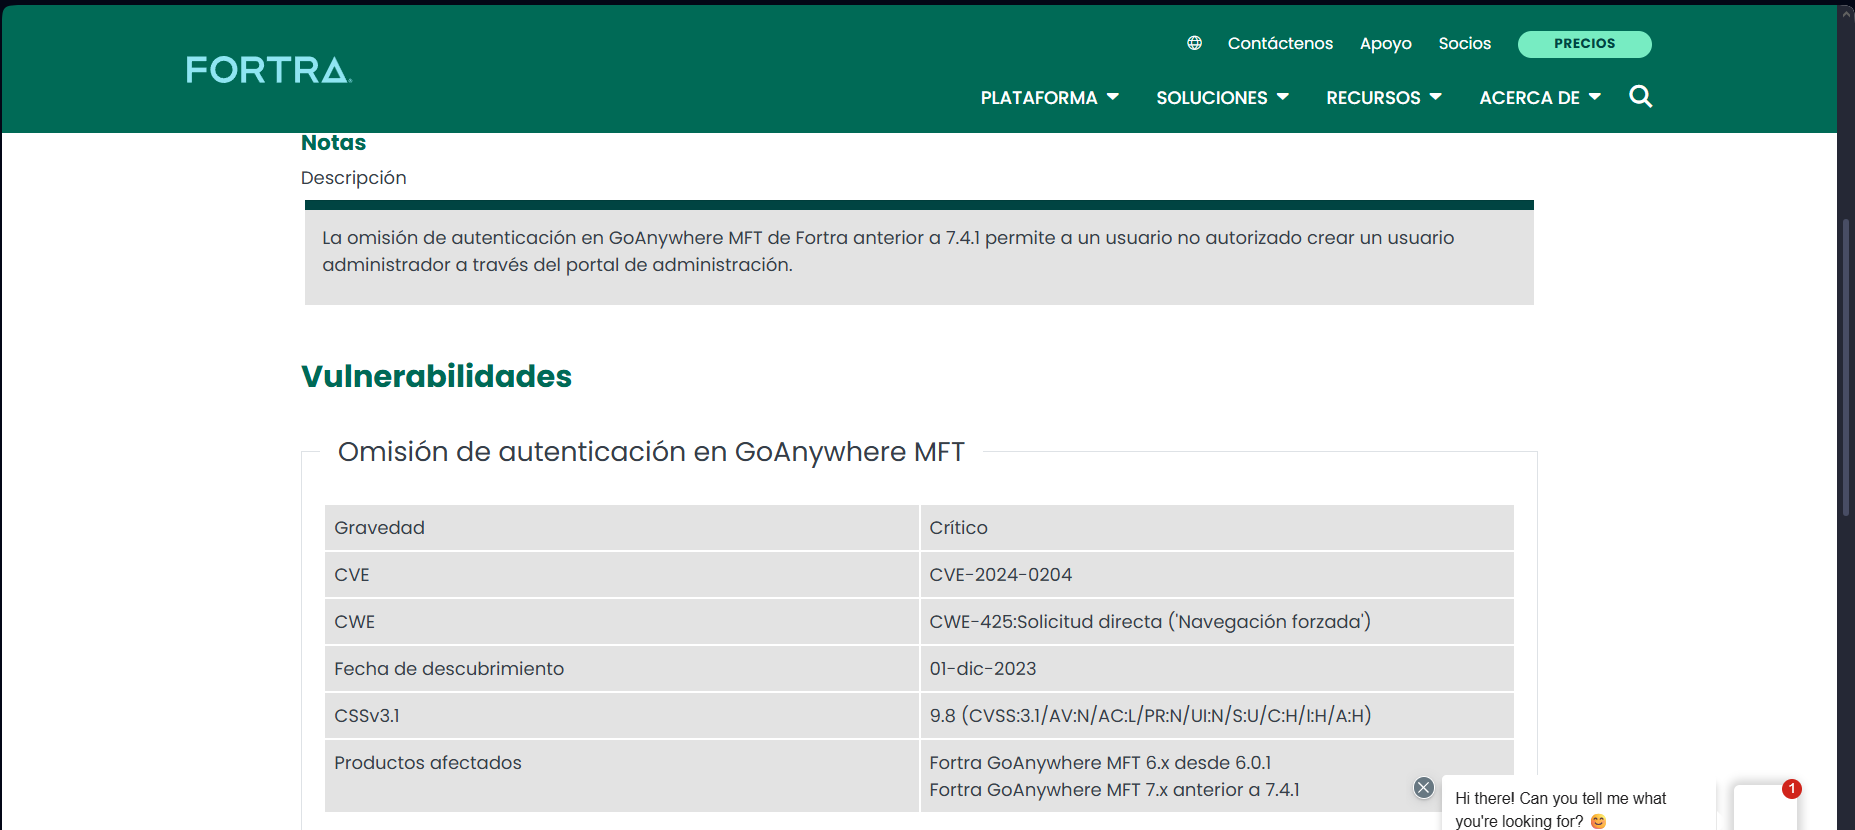Click the Vulnerabilidades heading
Screen dimensions: 1855x830
[x=436, y=376]
